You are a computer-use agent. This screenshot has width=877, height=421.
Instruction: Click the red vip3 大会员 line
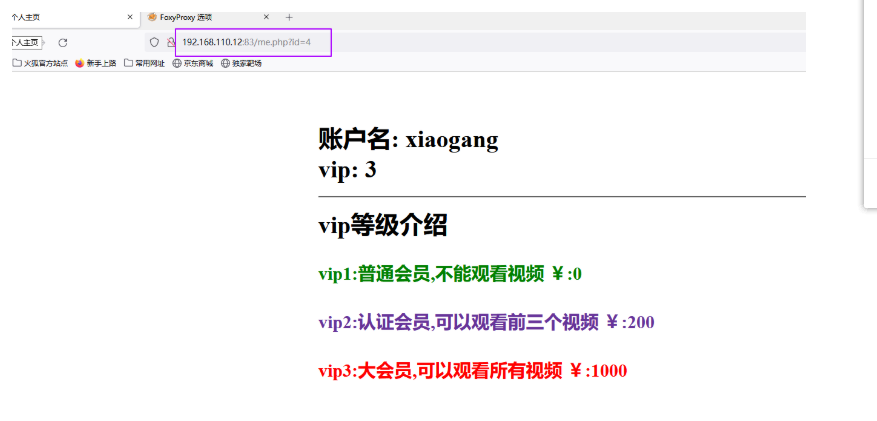pos(473,371)
